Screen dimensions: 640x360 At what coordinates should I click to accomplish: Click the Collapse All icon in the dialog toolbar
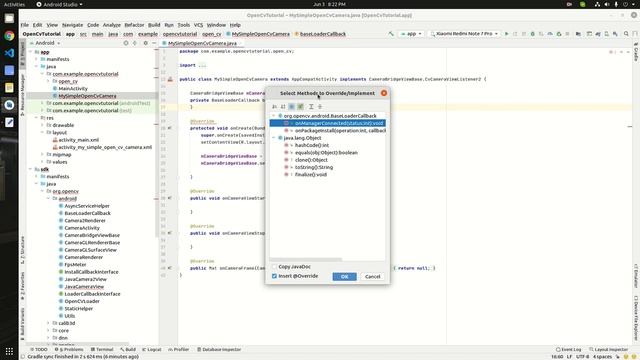point(320,107)
